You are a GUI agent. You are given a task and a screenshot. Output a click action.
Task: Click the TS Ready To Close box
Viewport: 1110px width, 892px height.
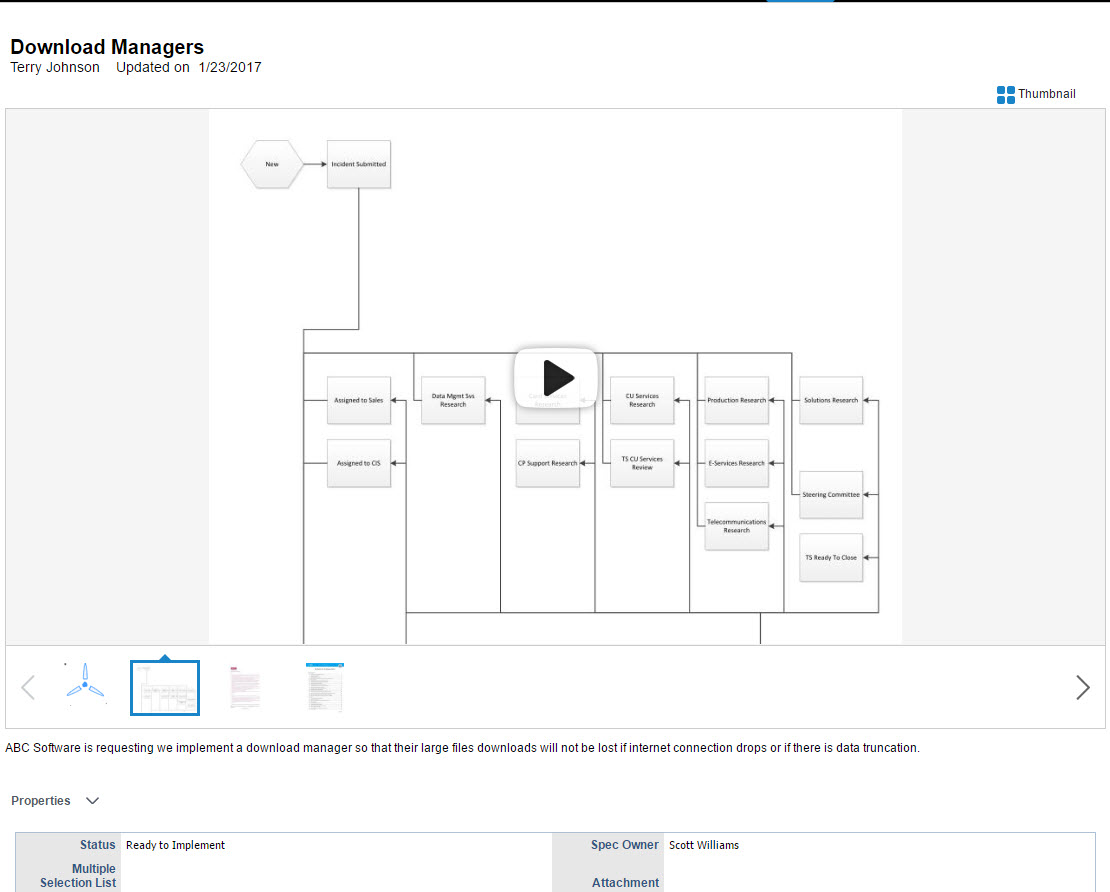[x=831, y=558]
